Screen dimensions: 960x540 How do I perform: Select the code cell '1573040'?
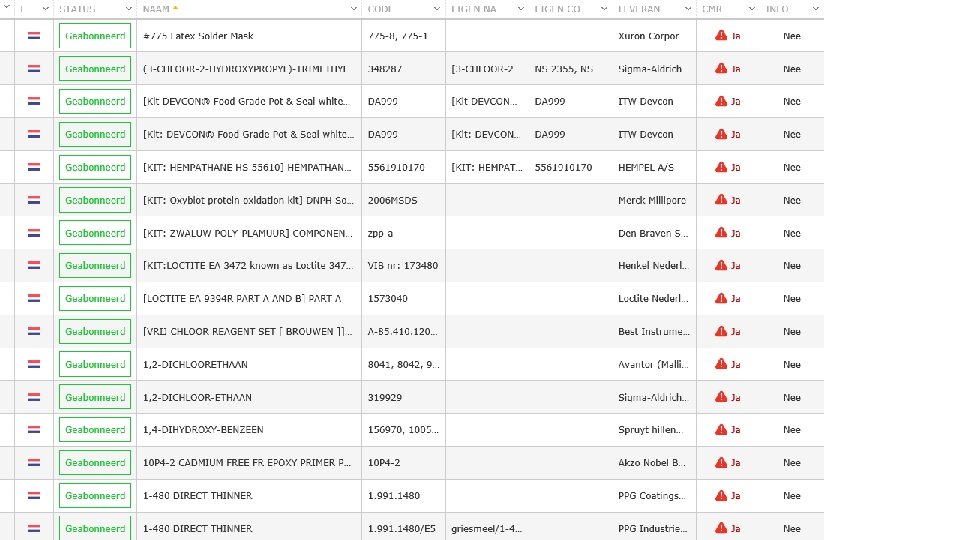pyautogui.click(x=388, y=299)
